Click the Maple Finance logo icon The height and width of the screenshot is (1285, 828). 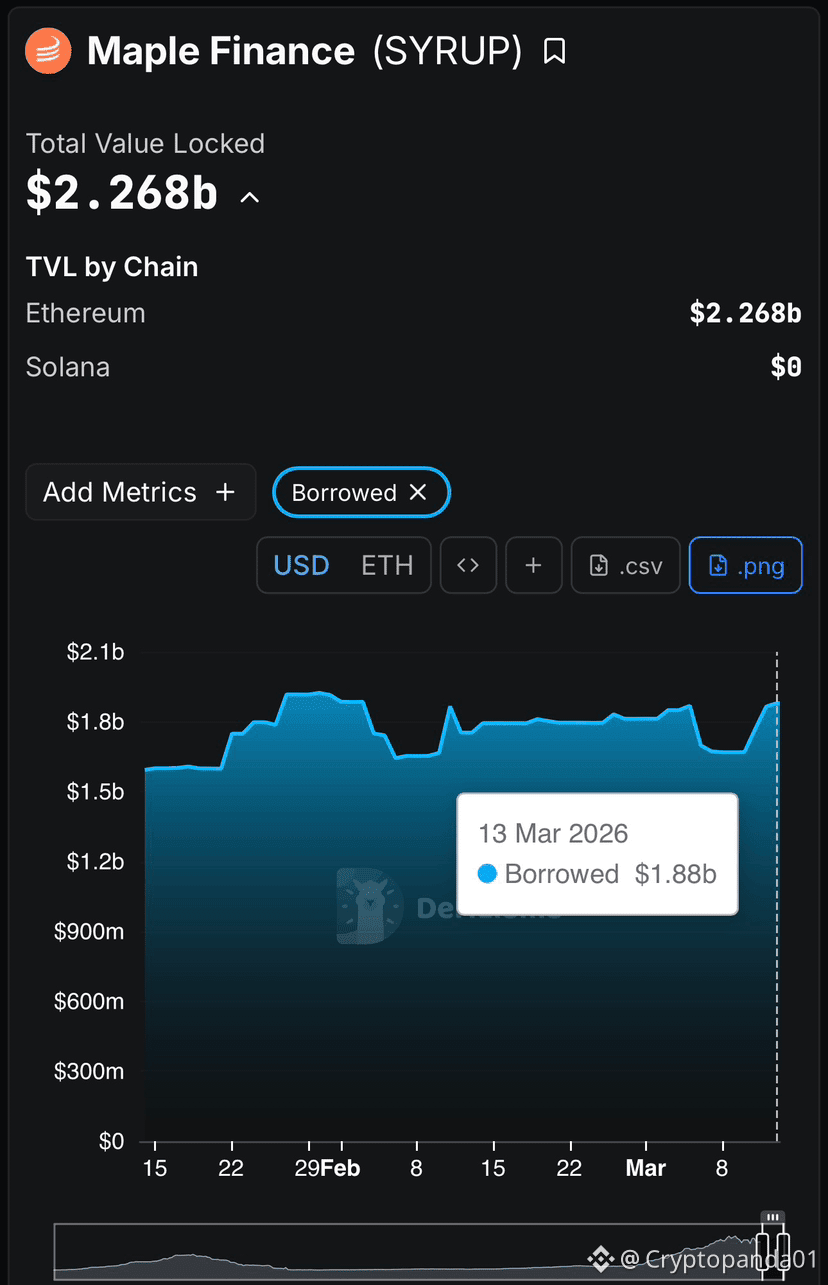(x=48, y=51)
